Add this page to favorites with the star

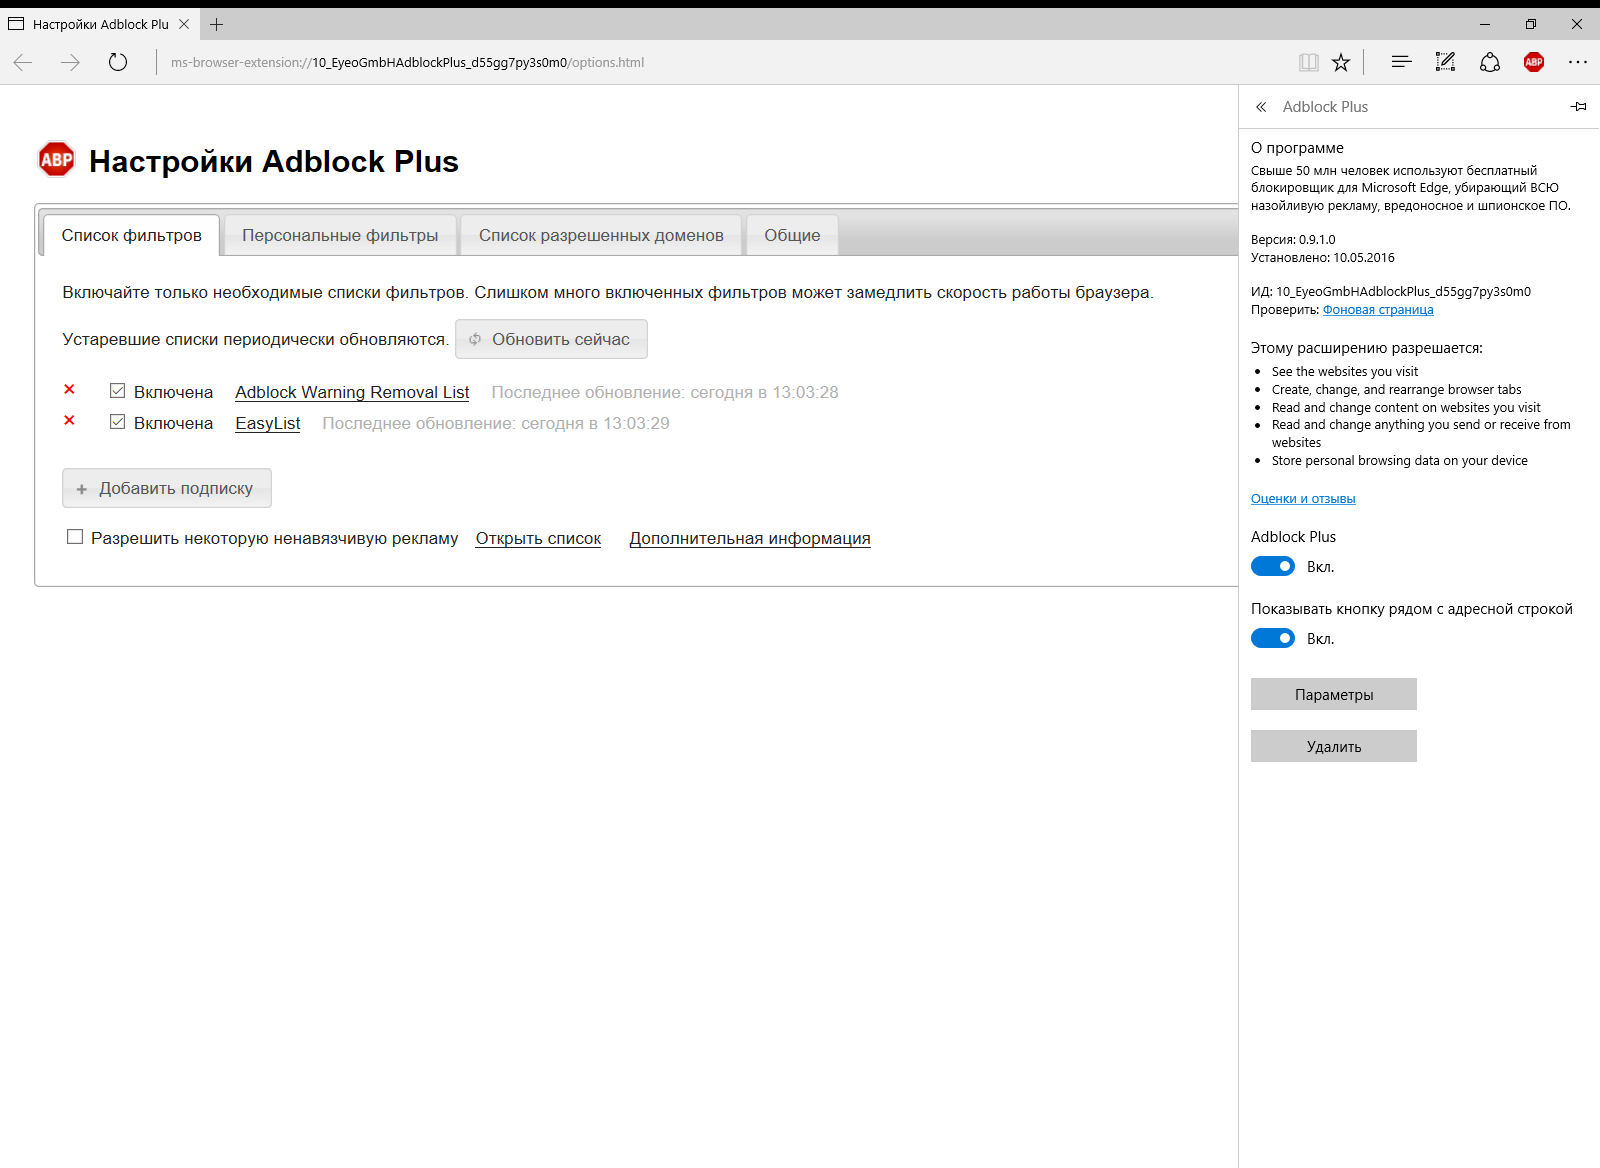1341,62
